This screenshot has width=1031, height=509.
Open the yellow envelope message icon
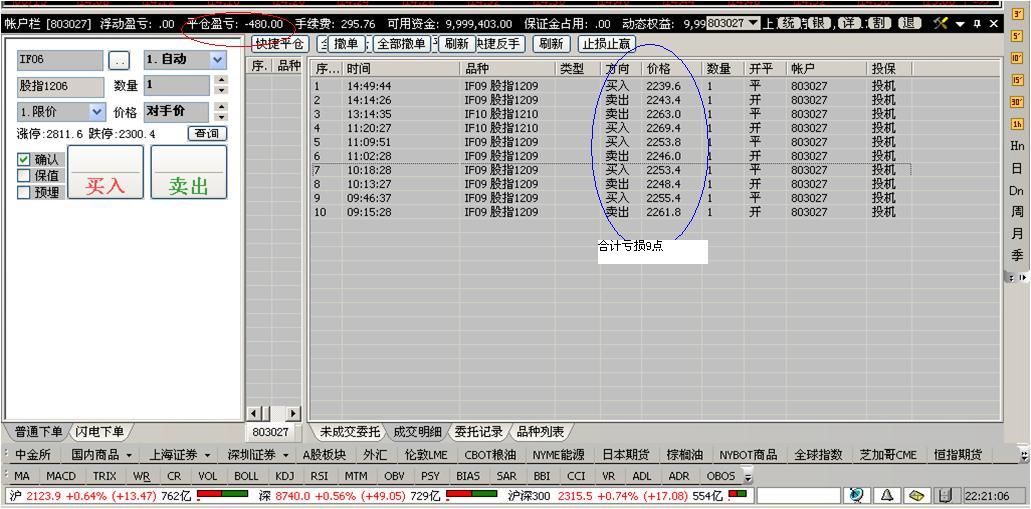click(917, 495)
